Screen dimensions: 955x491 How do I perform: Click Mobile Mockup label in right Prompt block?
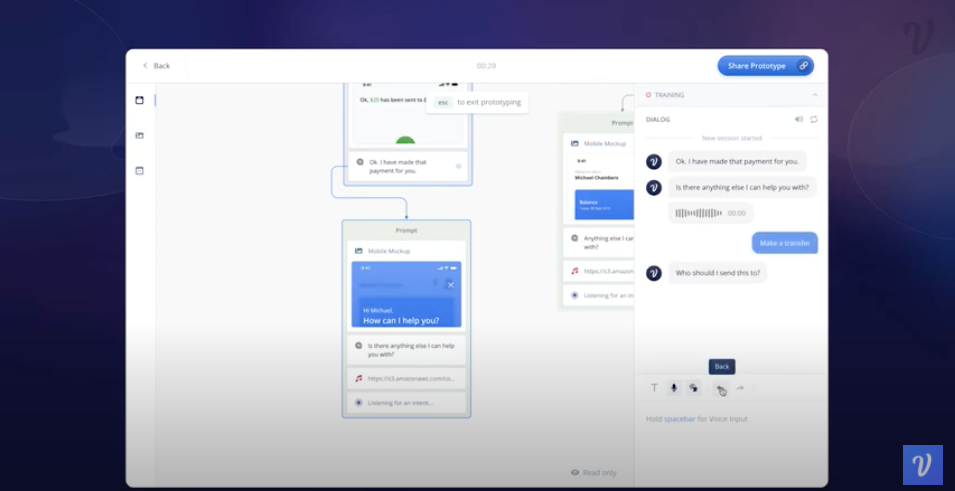click(x=604, y=144)
